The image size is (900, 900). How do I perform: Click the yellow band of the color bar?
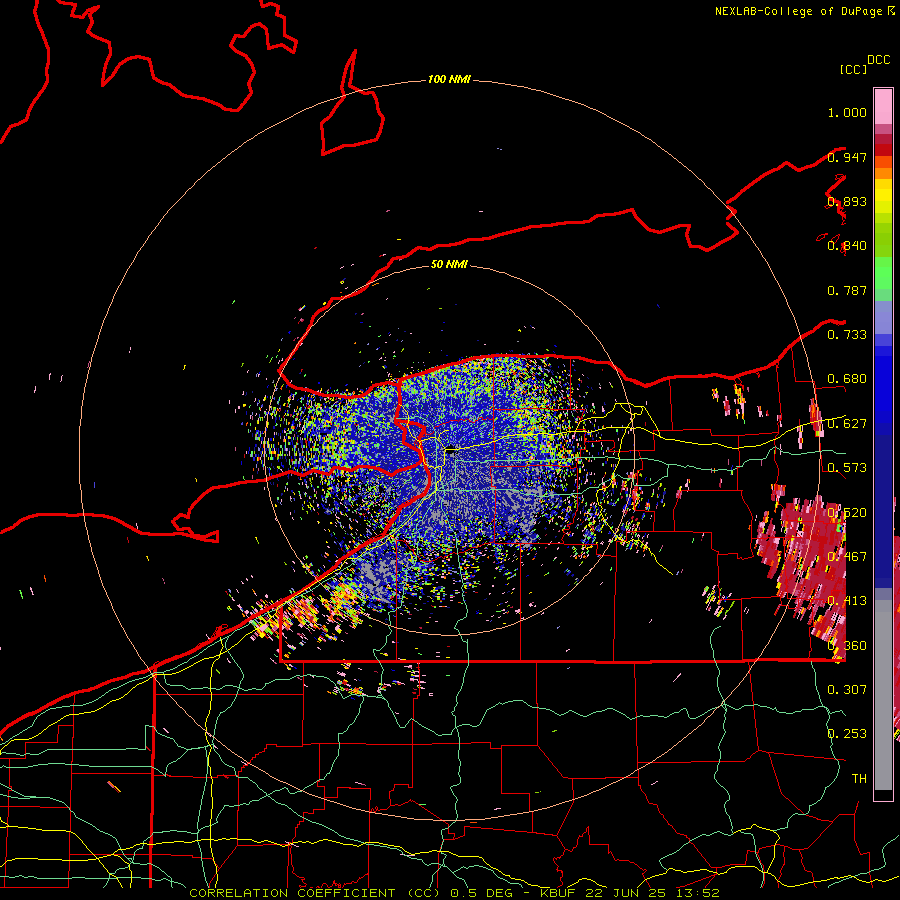pyautogui.click(x=883, y=196)
